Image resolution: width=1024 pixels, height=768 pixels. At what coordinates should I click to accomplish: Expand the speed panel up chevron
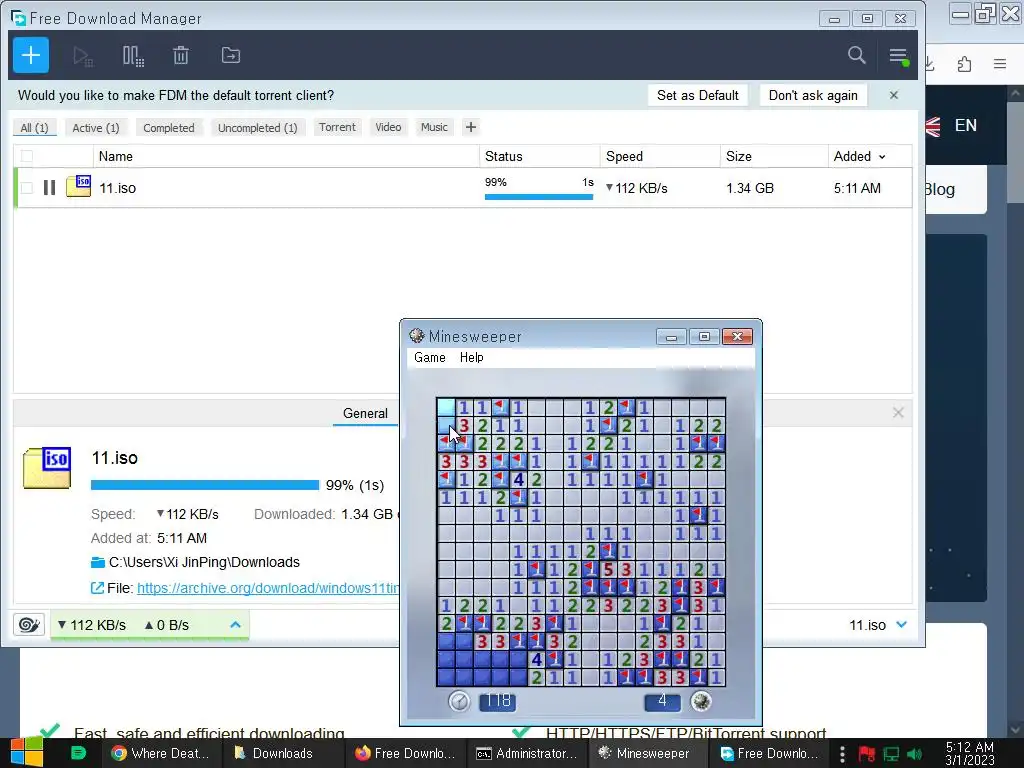pos(236,625)
